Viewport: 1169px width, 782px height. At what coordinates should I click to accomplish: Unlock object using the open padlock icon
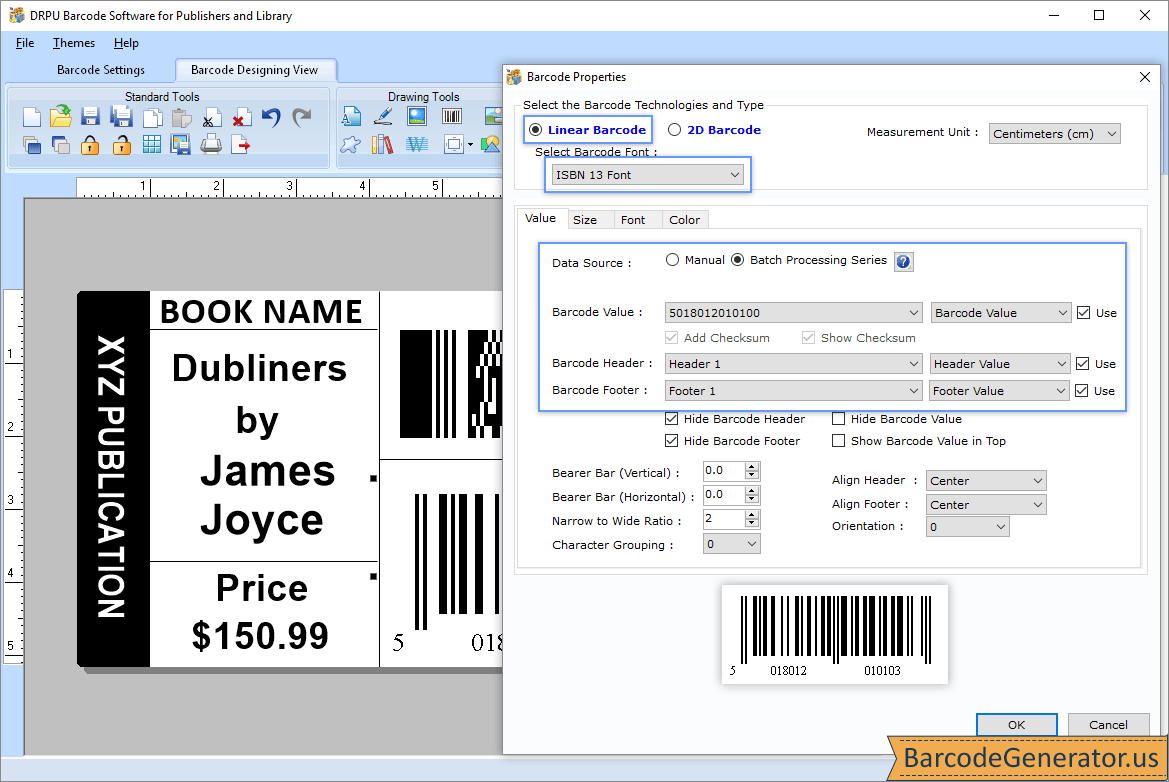[122, 145]
